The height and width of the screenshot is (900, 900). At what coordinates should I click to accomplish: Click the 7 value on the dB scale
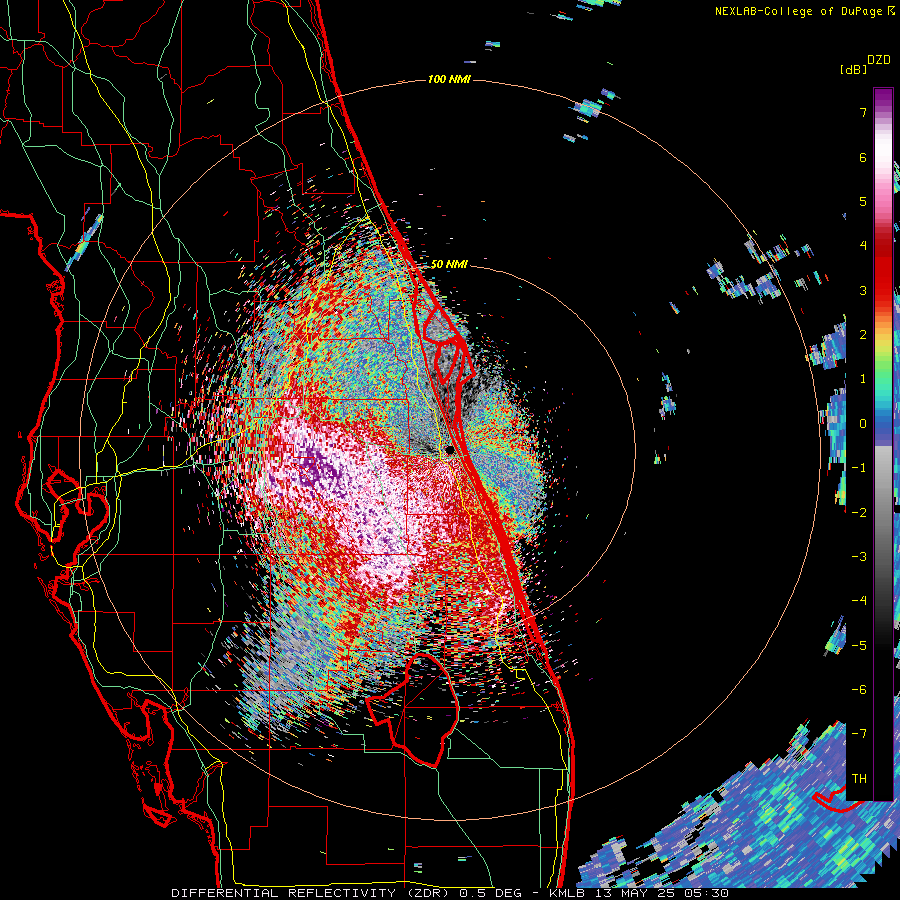[x=863, y=112]
